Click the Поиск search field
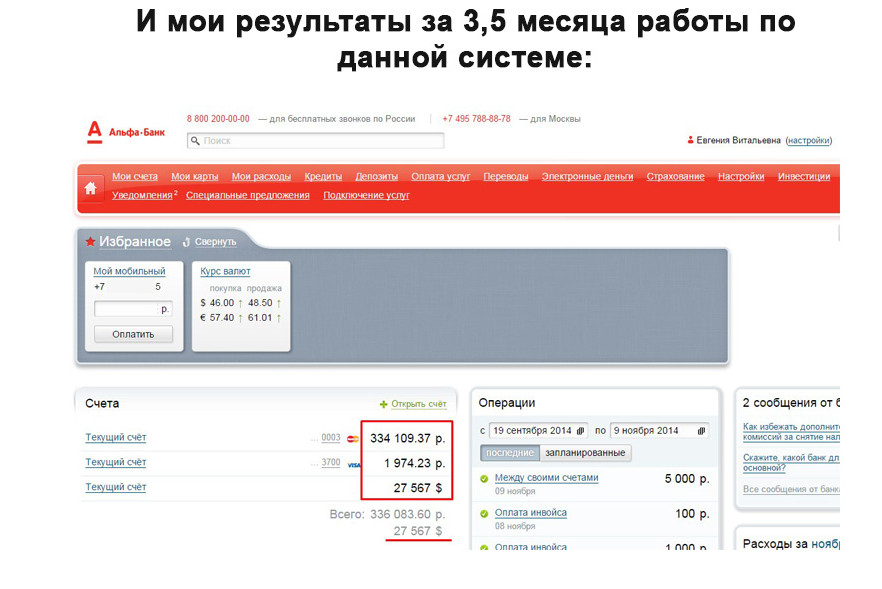 (316, 141)
